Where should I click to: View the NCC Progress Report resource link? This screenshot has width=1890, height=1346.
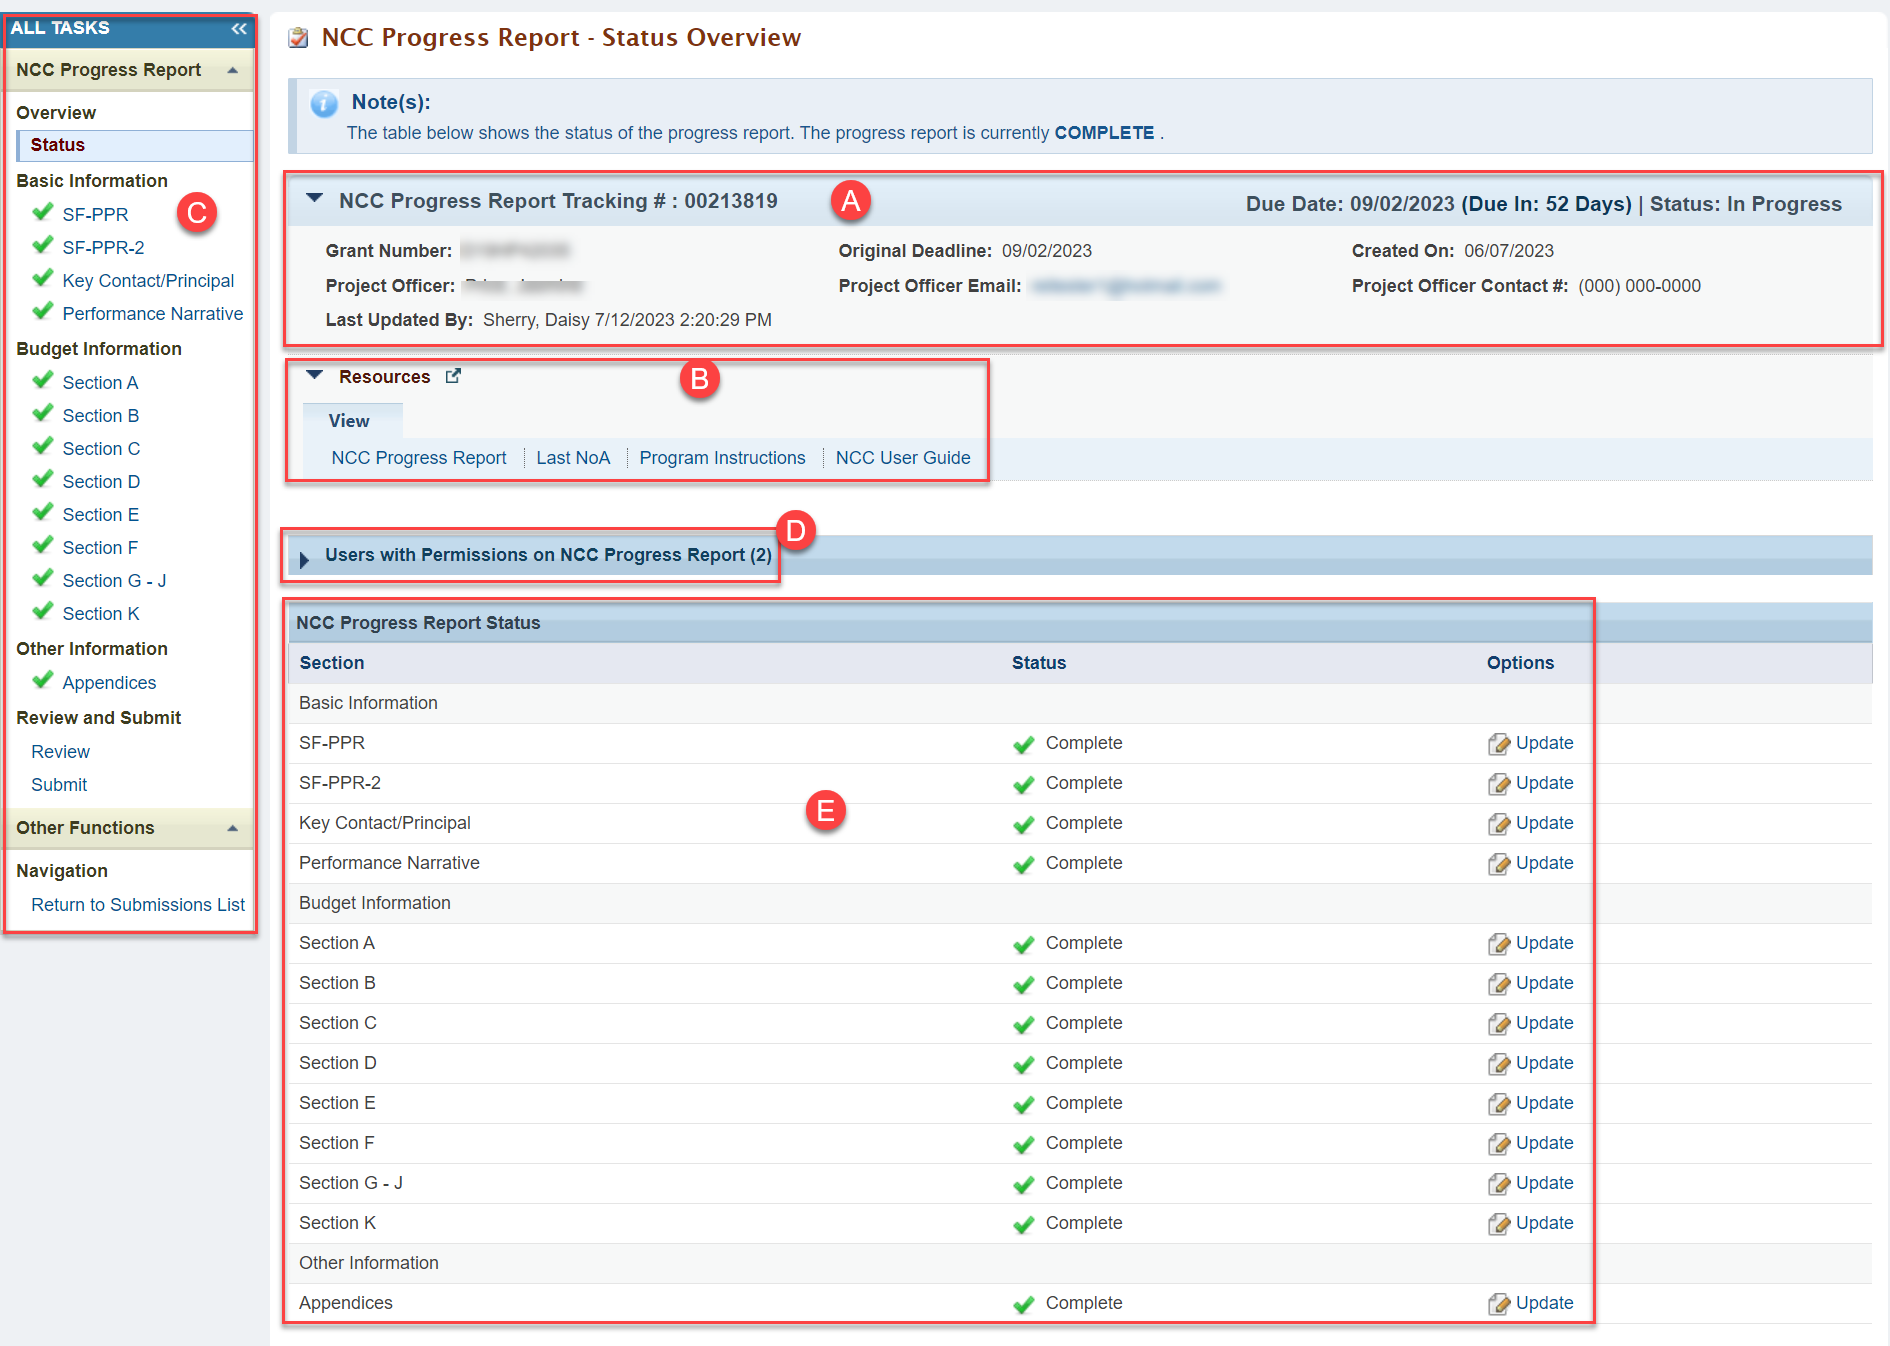[419, 458]
